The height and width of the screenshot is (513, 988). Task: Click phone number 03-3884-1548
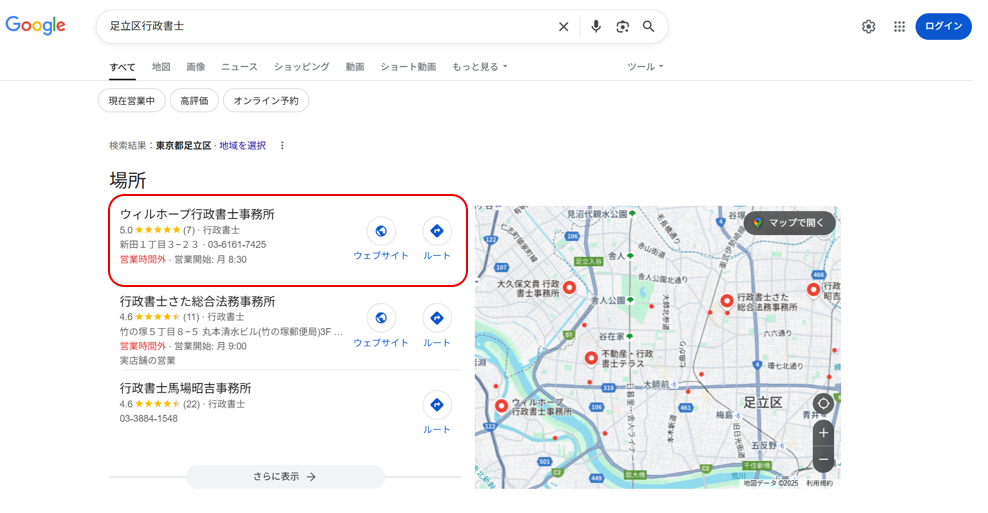click(149, 418)
